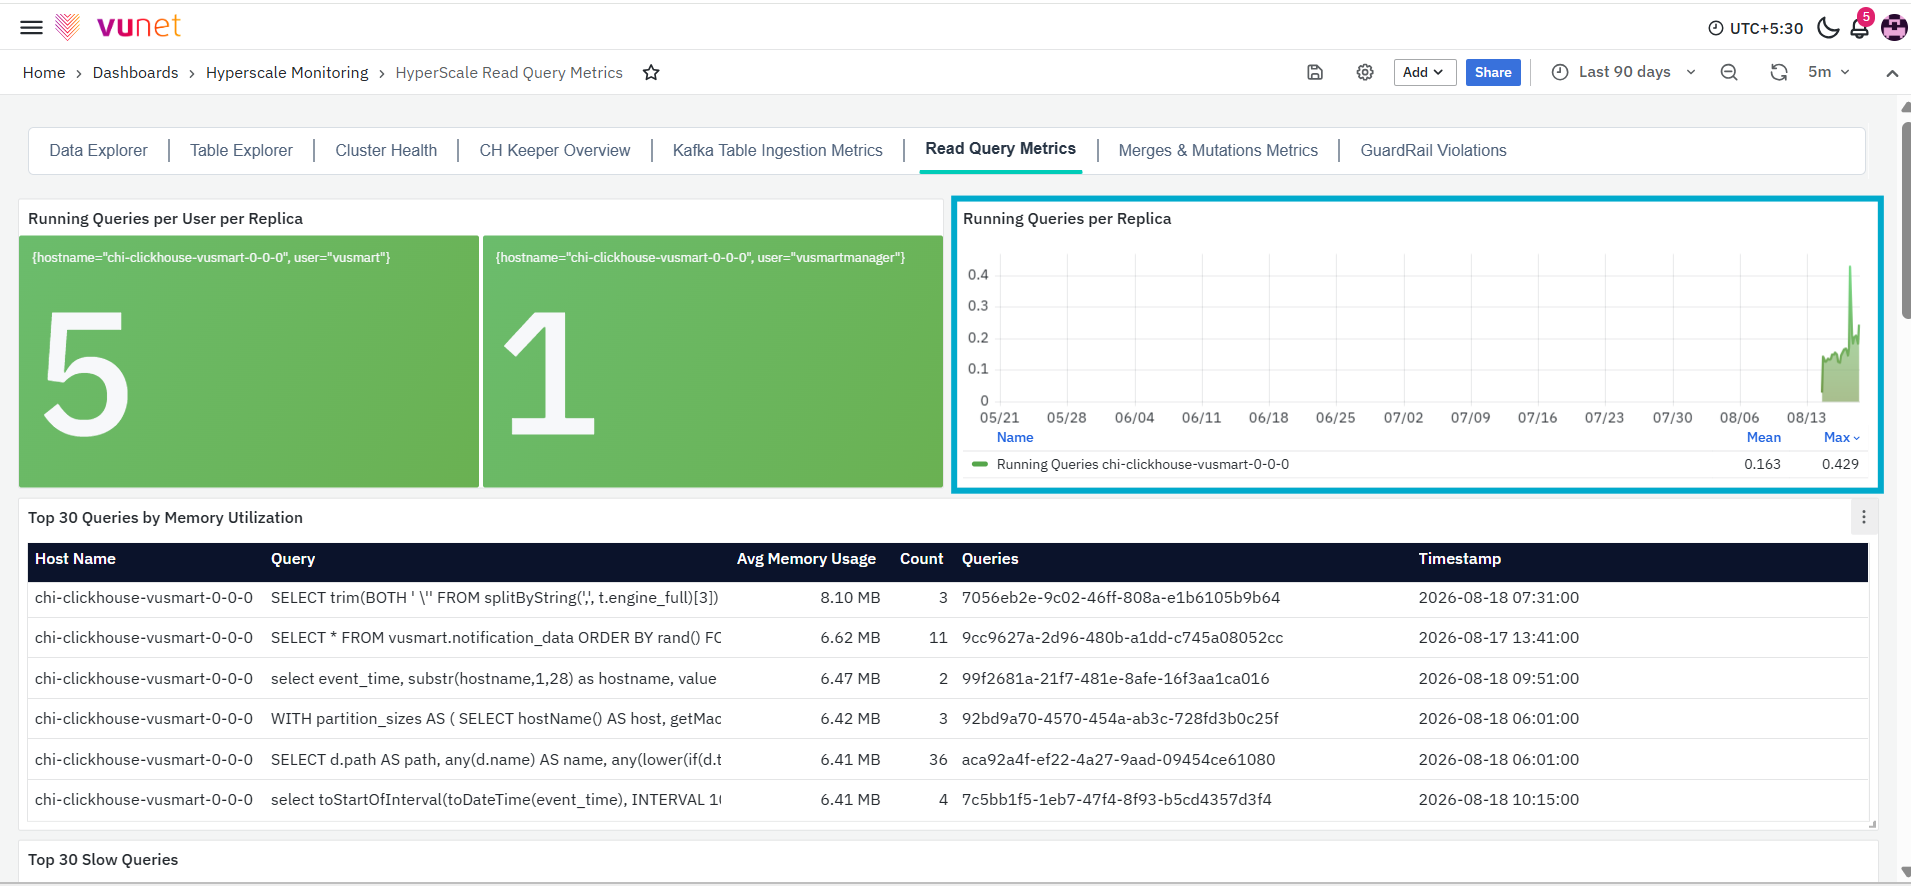1911x886 pixels.
Task: Mark dashboard as favorite star
Action: coord(651,73)
